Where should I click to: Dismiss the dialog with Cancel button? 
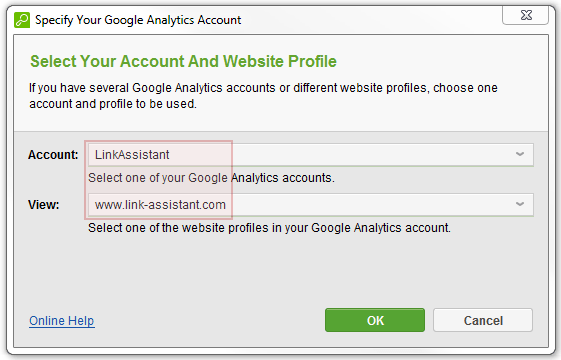[483, 320]
